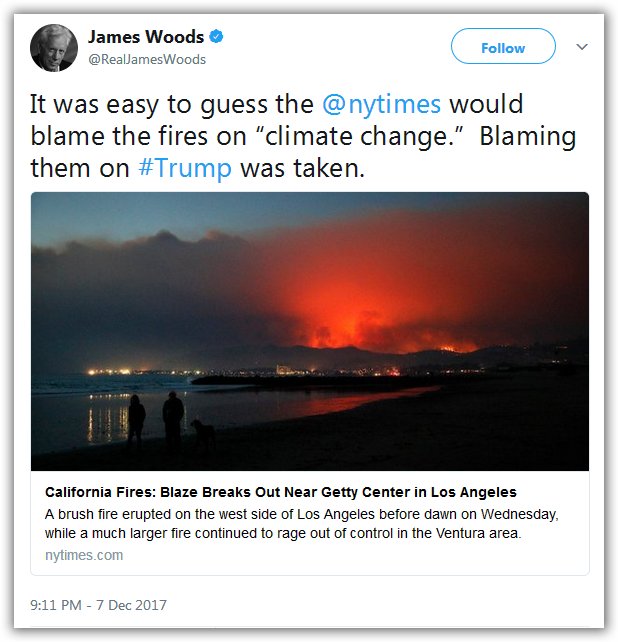Click the tweet's first line of text
Viewport: 618px width, 642px height.
point(277,104)
